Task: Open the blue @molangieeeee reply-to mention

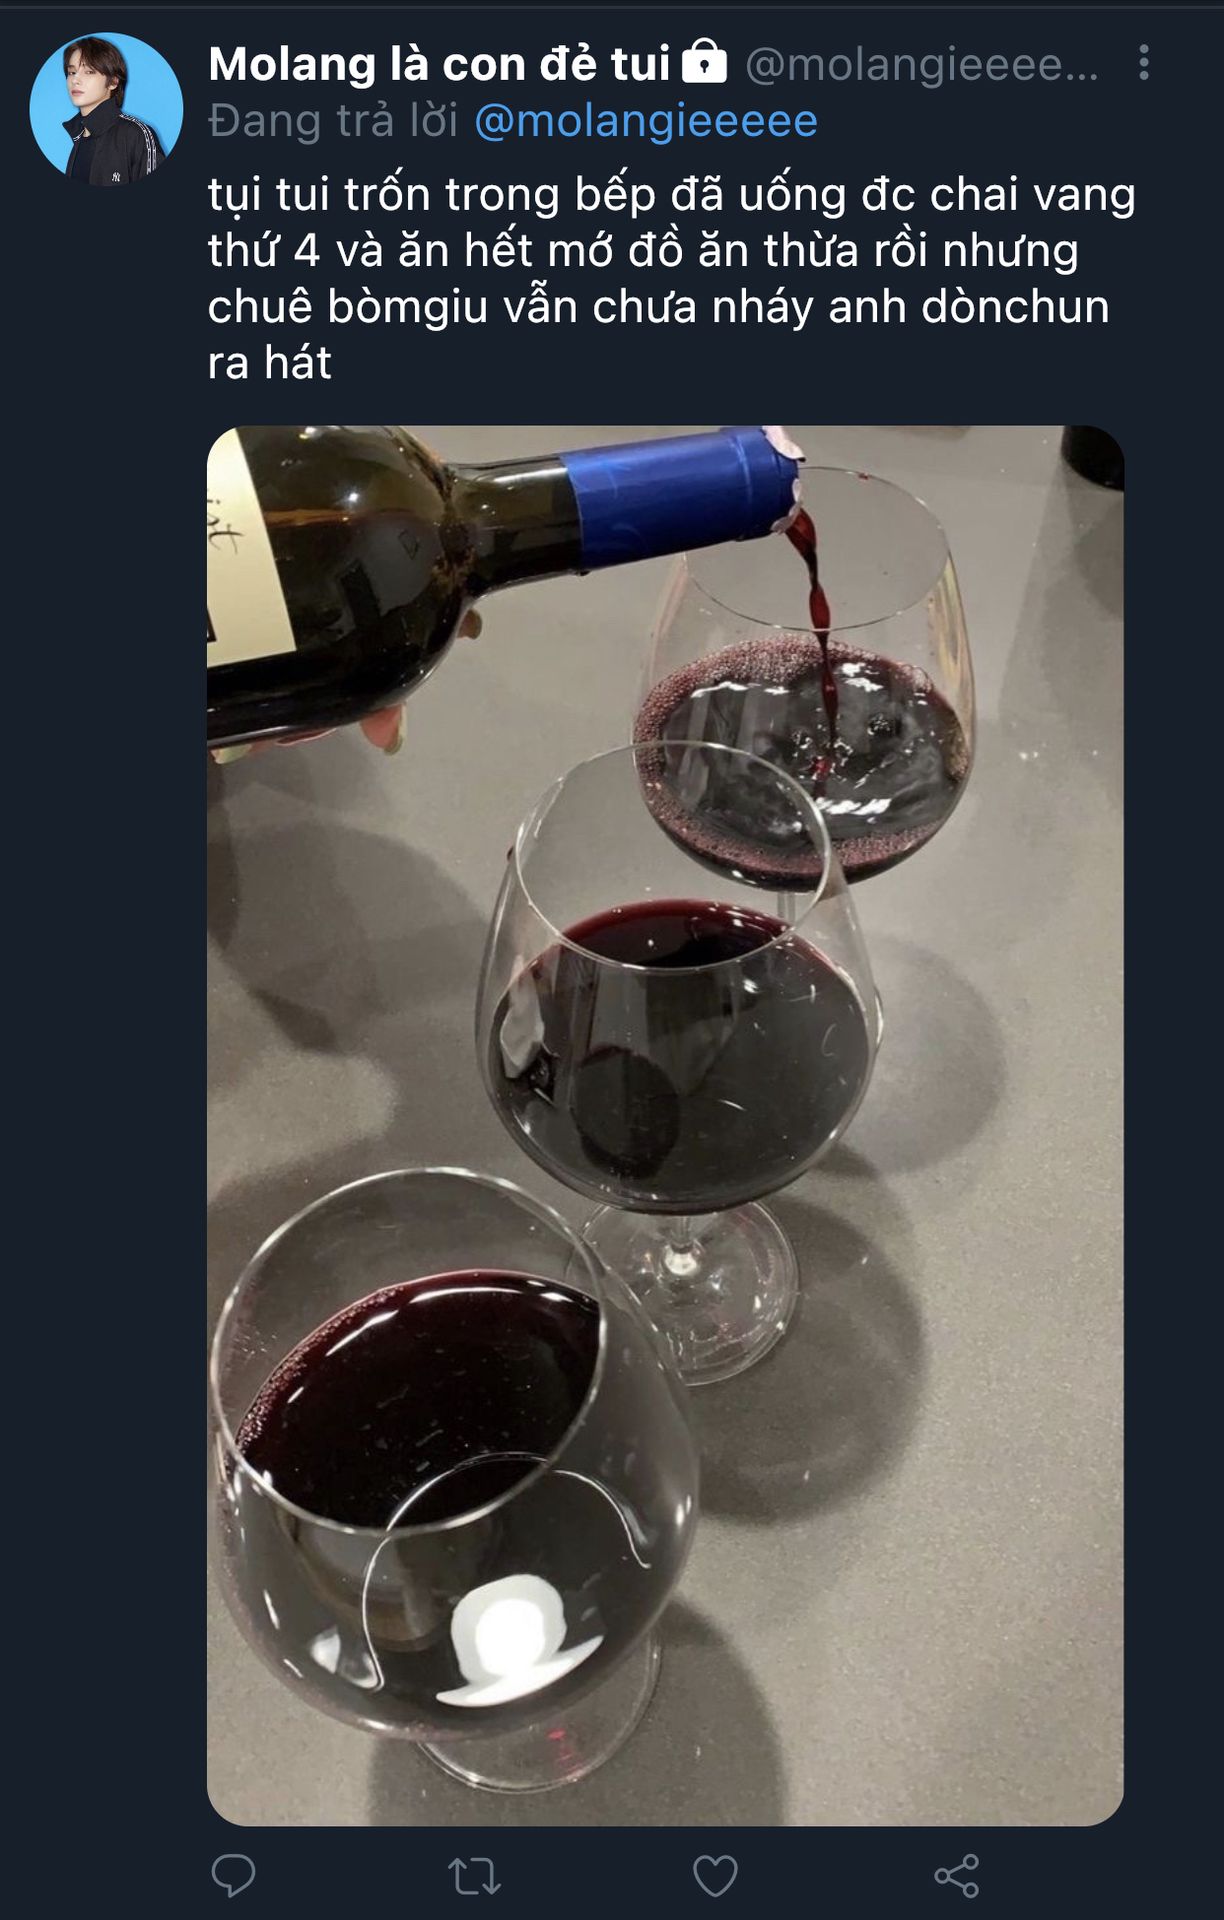Action: tap(646, 121)
